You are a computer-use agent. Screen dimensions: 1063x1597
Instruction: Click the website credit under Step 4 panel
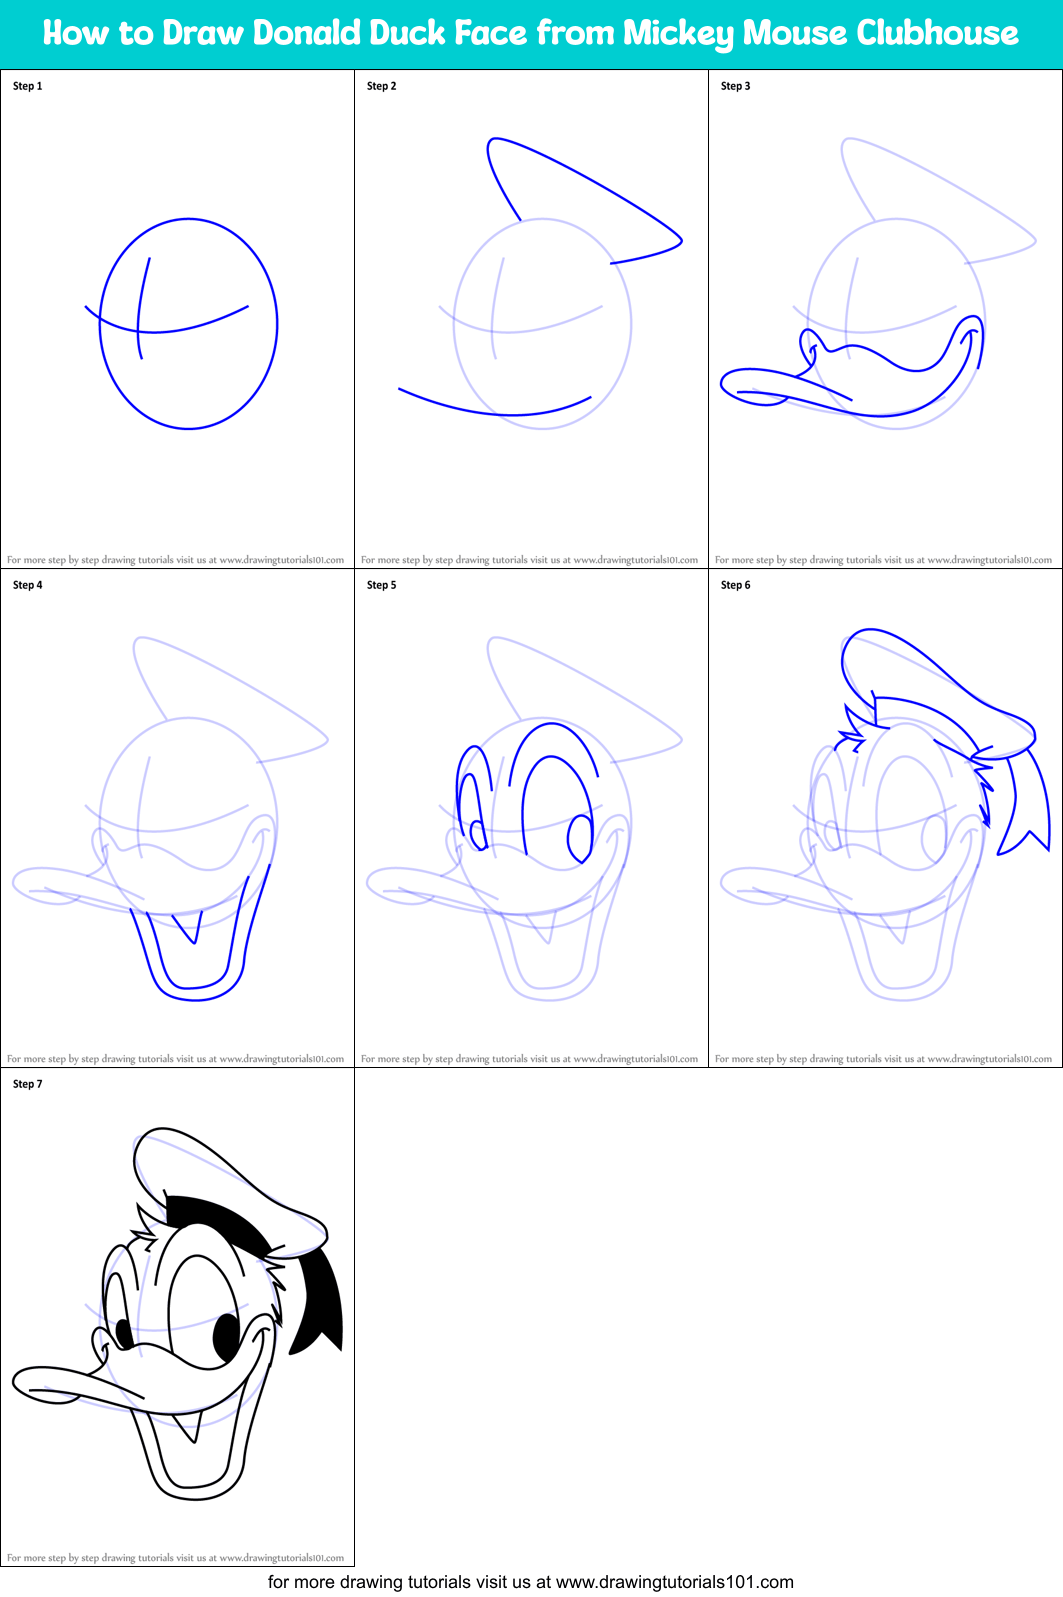[x=175, y=1059]
